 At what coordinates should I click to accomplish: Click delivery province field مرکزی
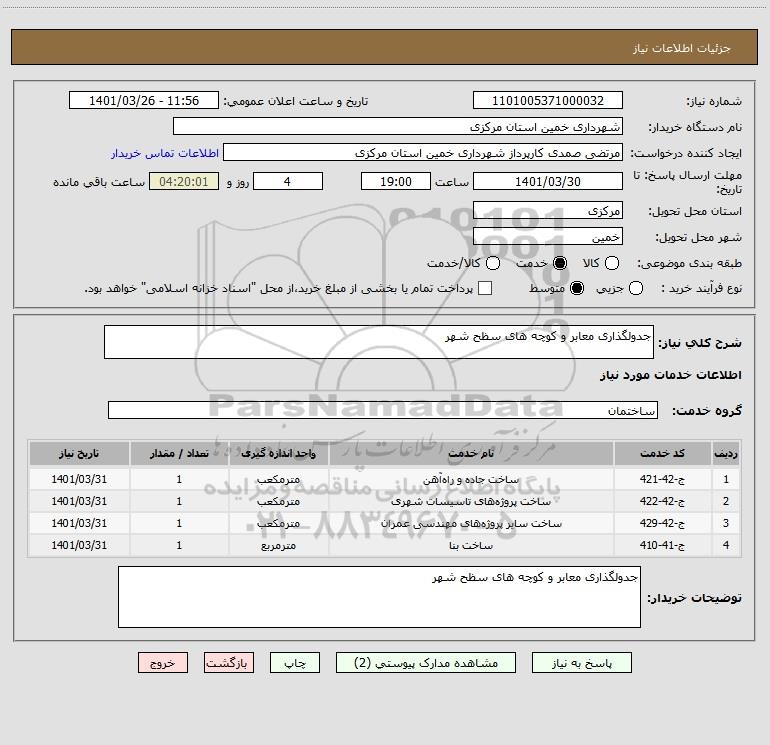pos(548,210)
